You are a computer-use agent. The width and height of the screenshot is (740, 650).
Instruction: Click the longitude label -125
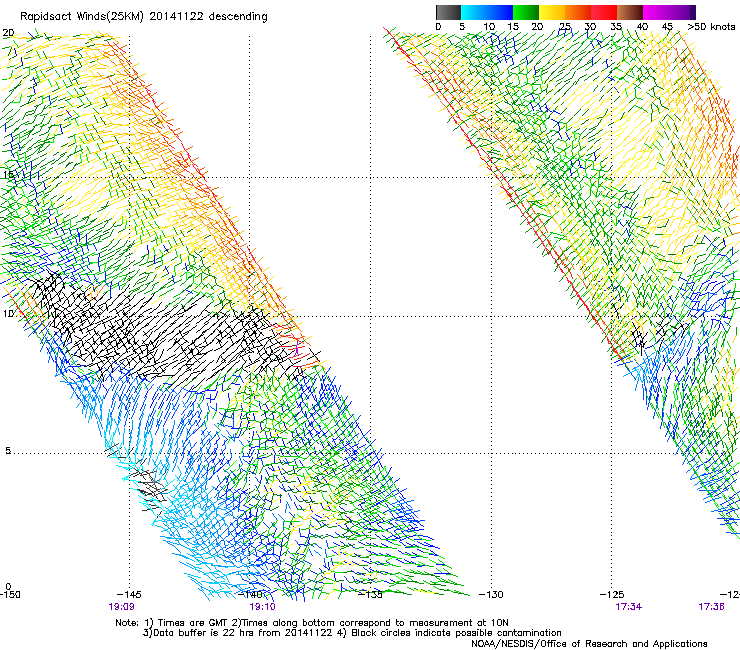tap(612, 594)
